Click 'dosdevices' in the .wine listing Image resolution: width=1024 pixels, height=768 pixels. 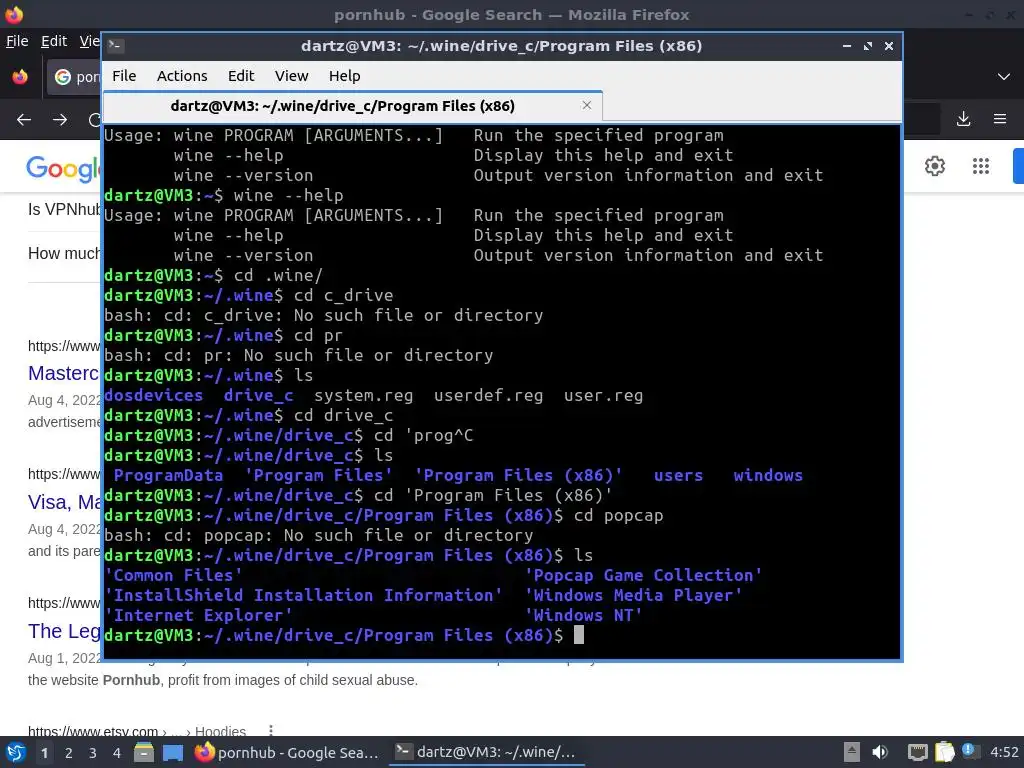click(x=153, y=395)
